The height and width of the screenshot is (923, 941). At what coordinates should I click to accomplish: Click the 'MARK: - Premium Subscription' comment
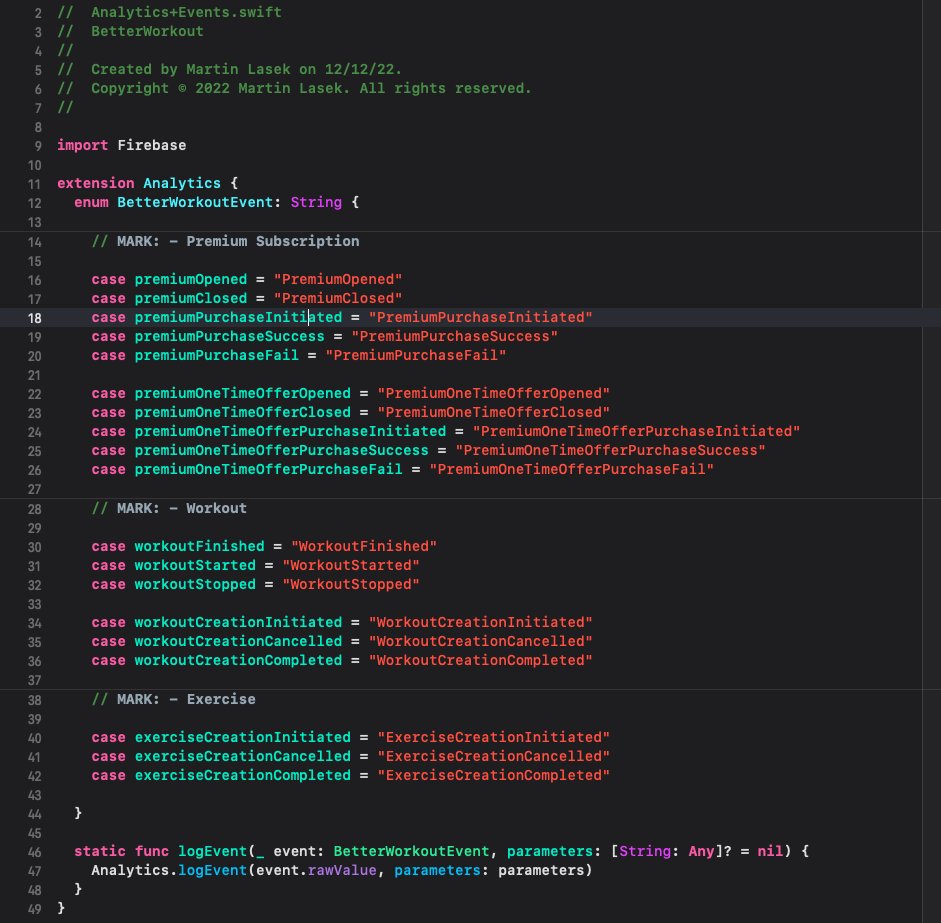click(225, 241)
